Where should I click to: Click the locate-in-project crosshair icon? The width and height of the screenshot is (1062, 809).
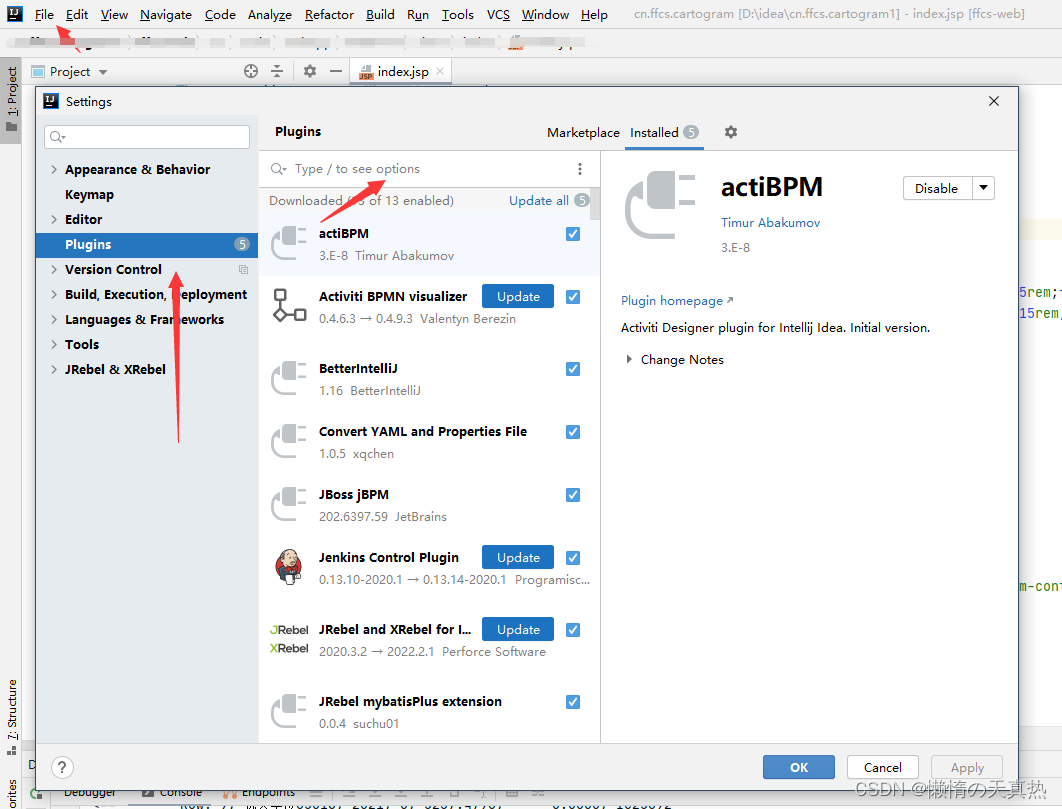point(251,71)
